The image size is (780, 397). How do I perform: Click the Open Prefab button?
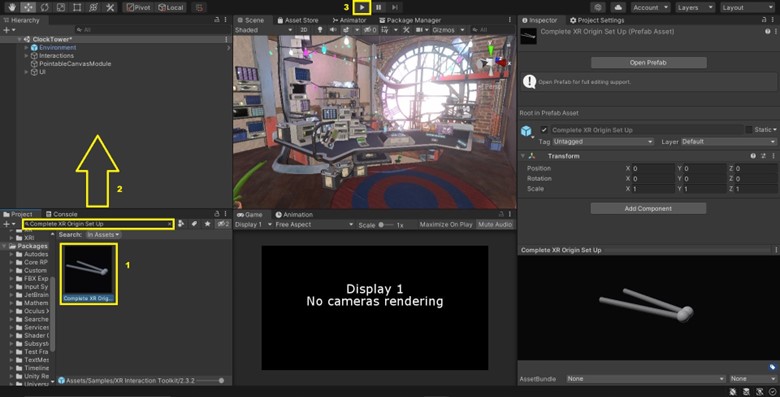[648, 63]
